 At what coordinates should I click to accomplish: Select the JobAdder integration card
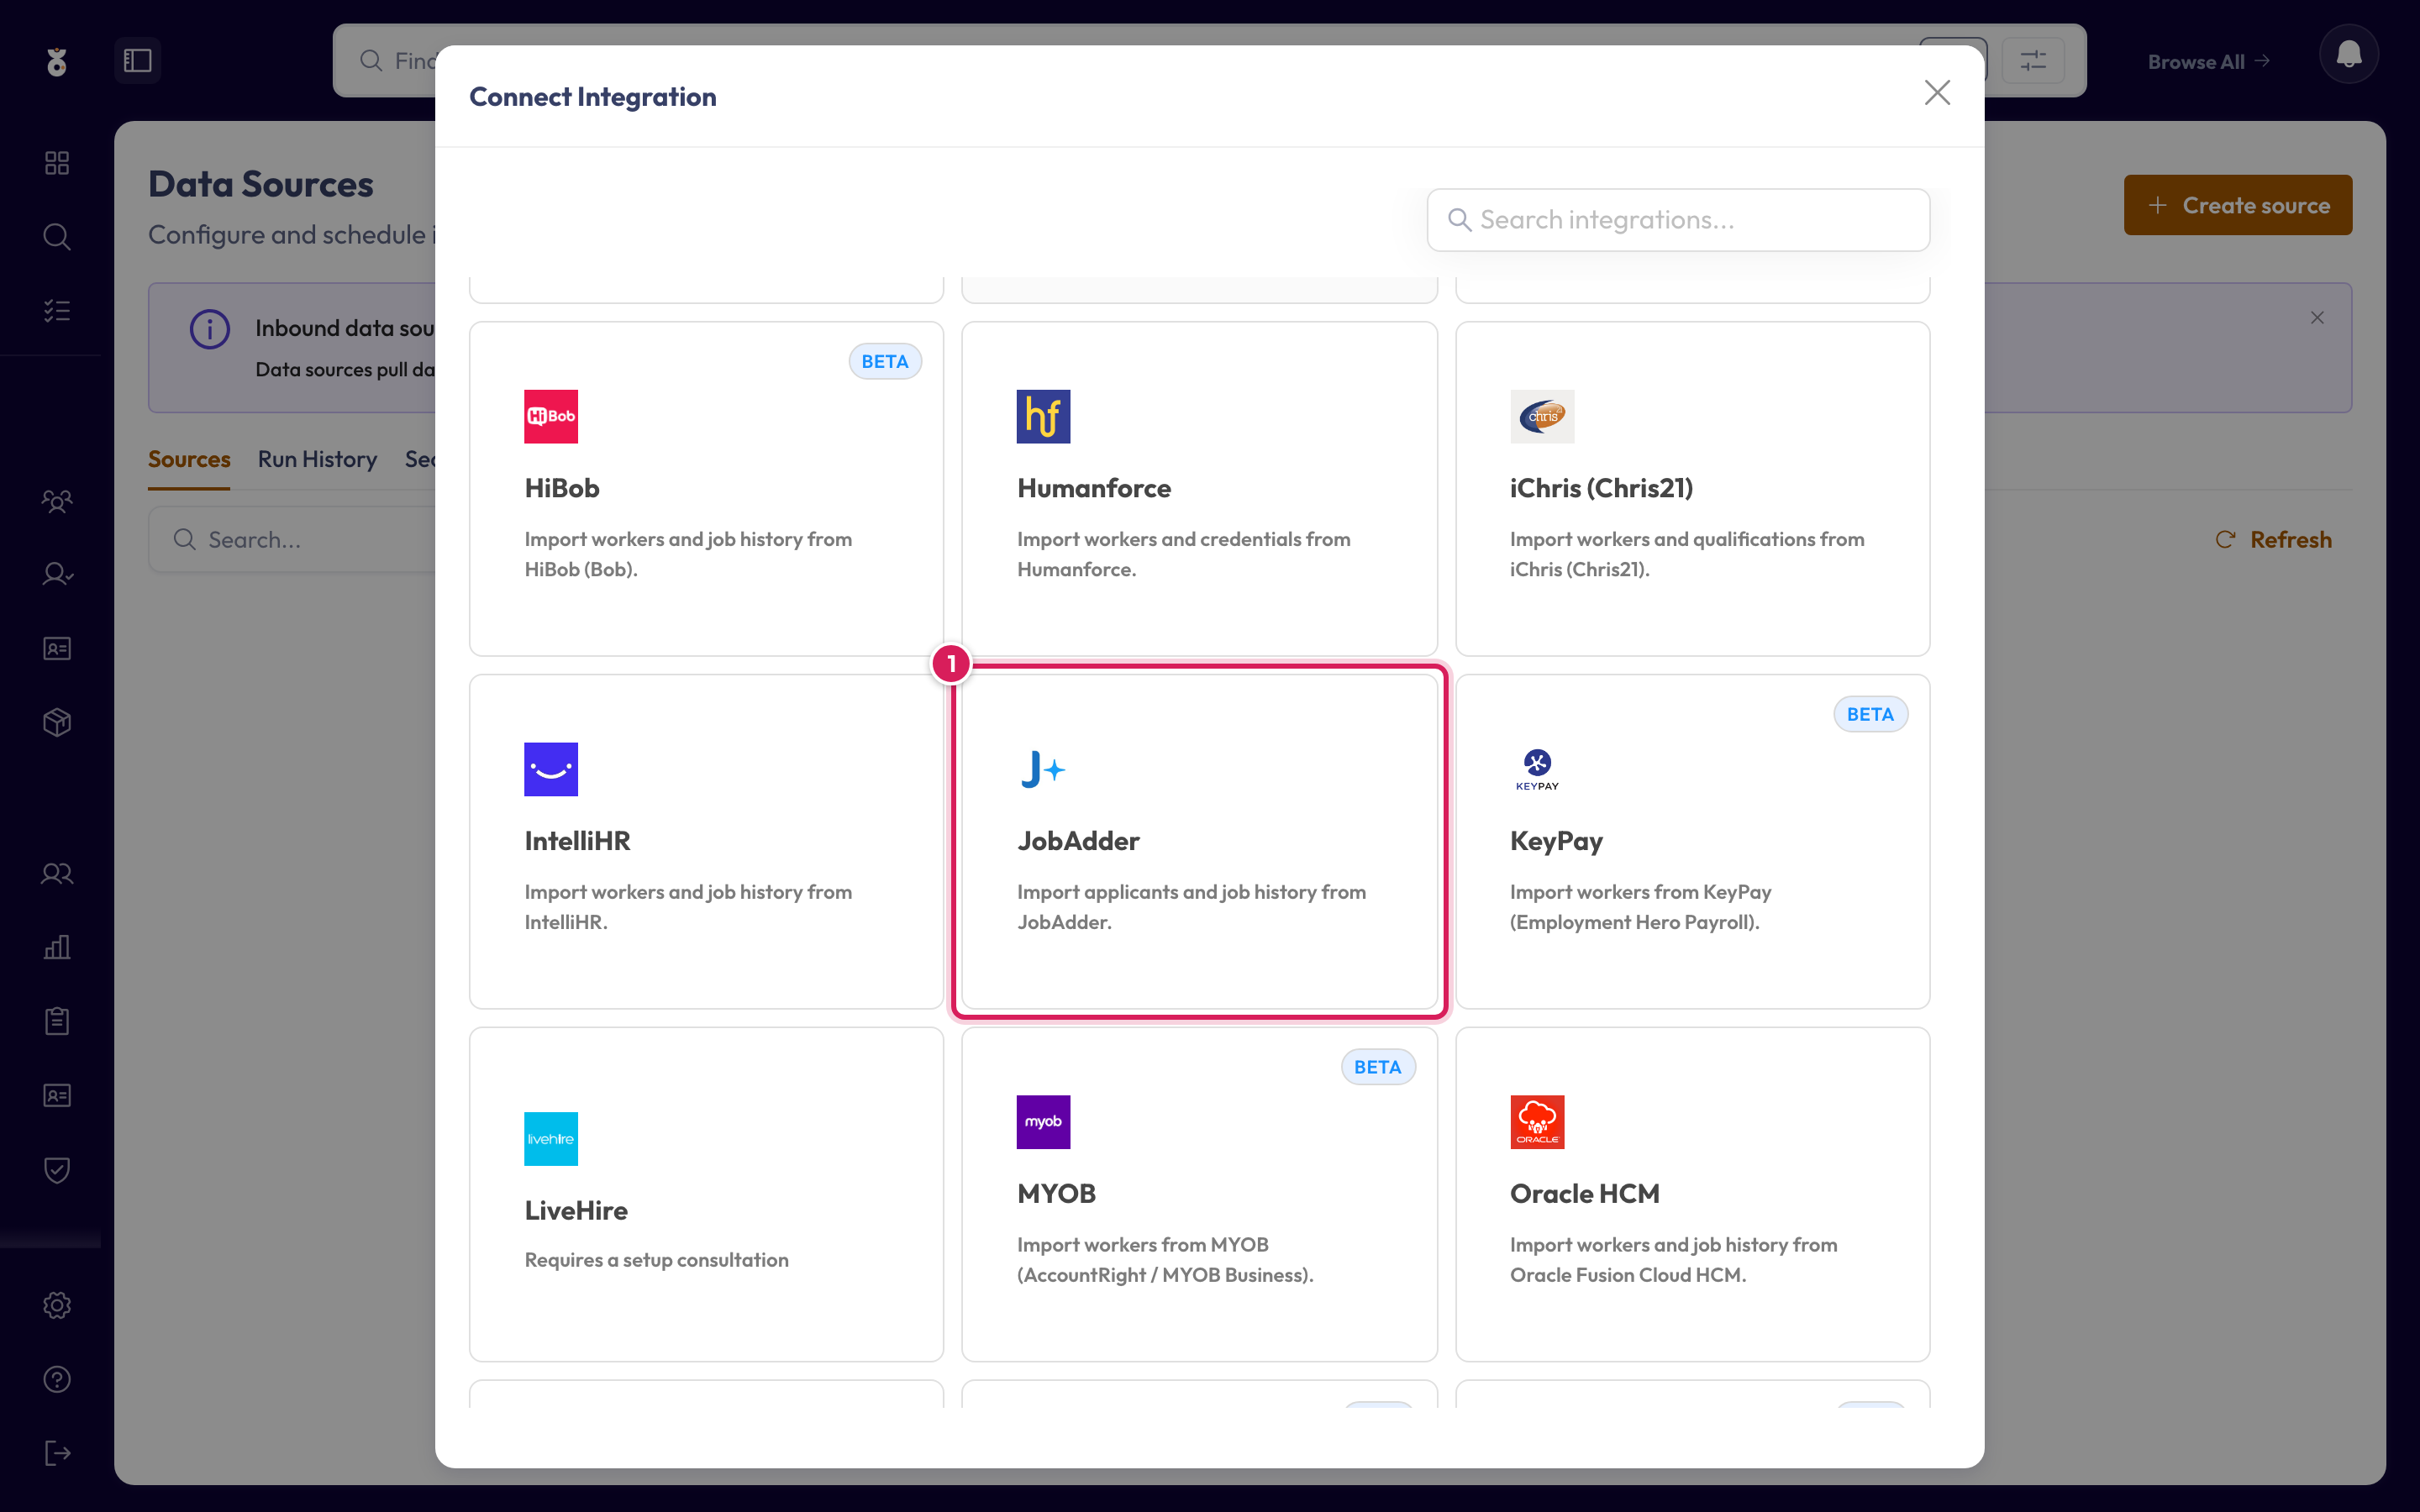pyautogui.click(x=1199, y=841)
